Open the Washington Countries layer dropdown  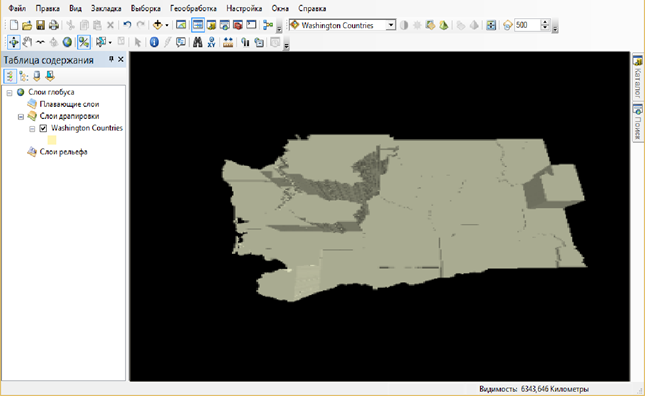[x=391, y=25]
